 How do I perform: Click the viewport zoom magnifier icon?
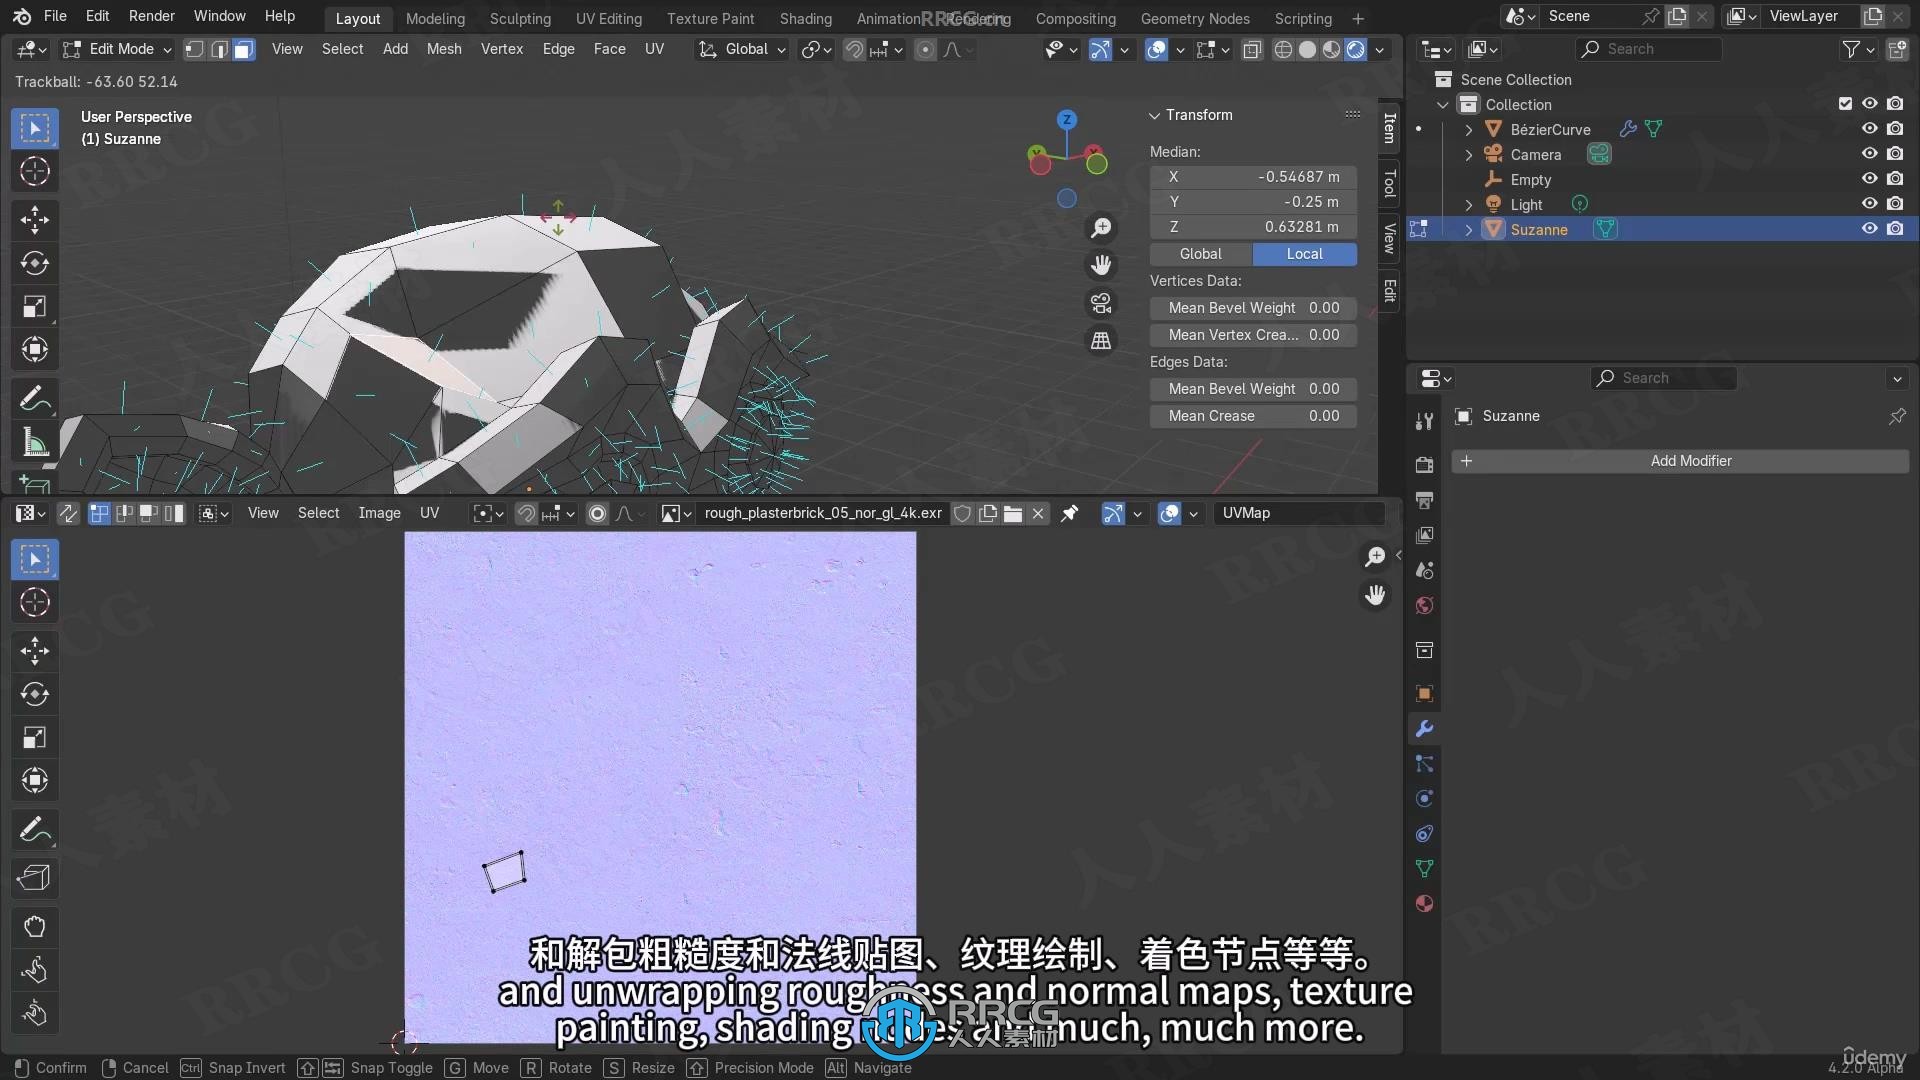pyautogui.click(x=1101, y=228)
